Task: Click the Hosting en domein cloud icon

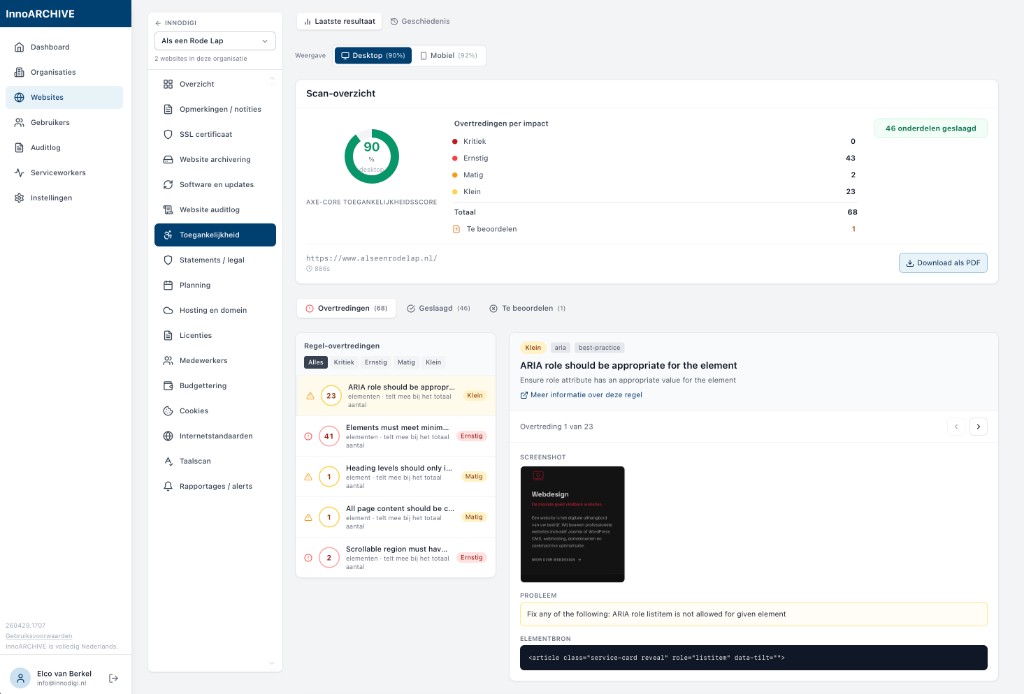Action: 169,310
